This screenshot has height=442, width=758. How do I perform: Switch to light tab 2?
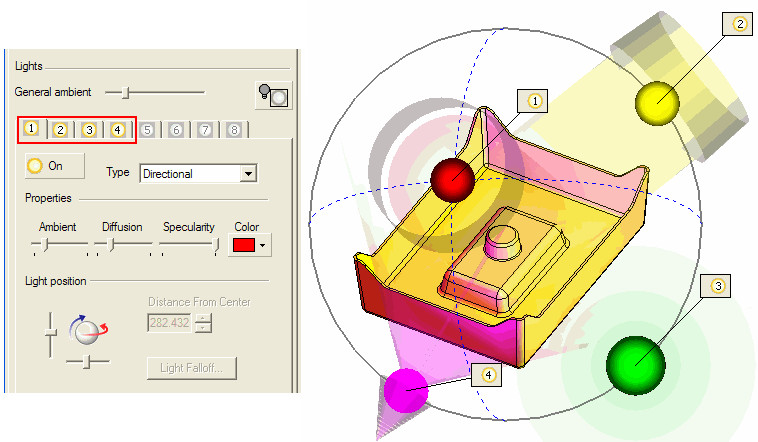60,130
